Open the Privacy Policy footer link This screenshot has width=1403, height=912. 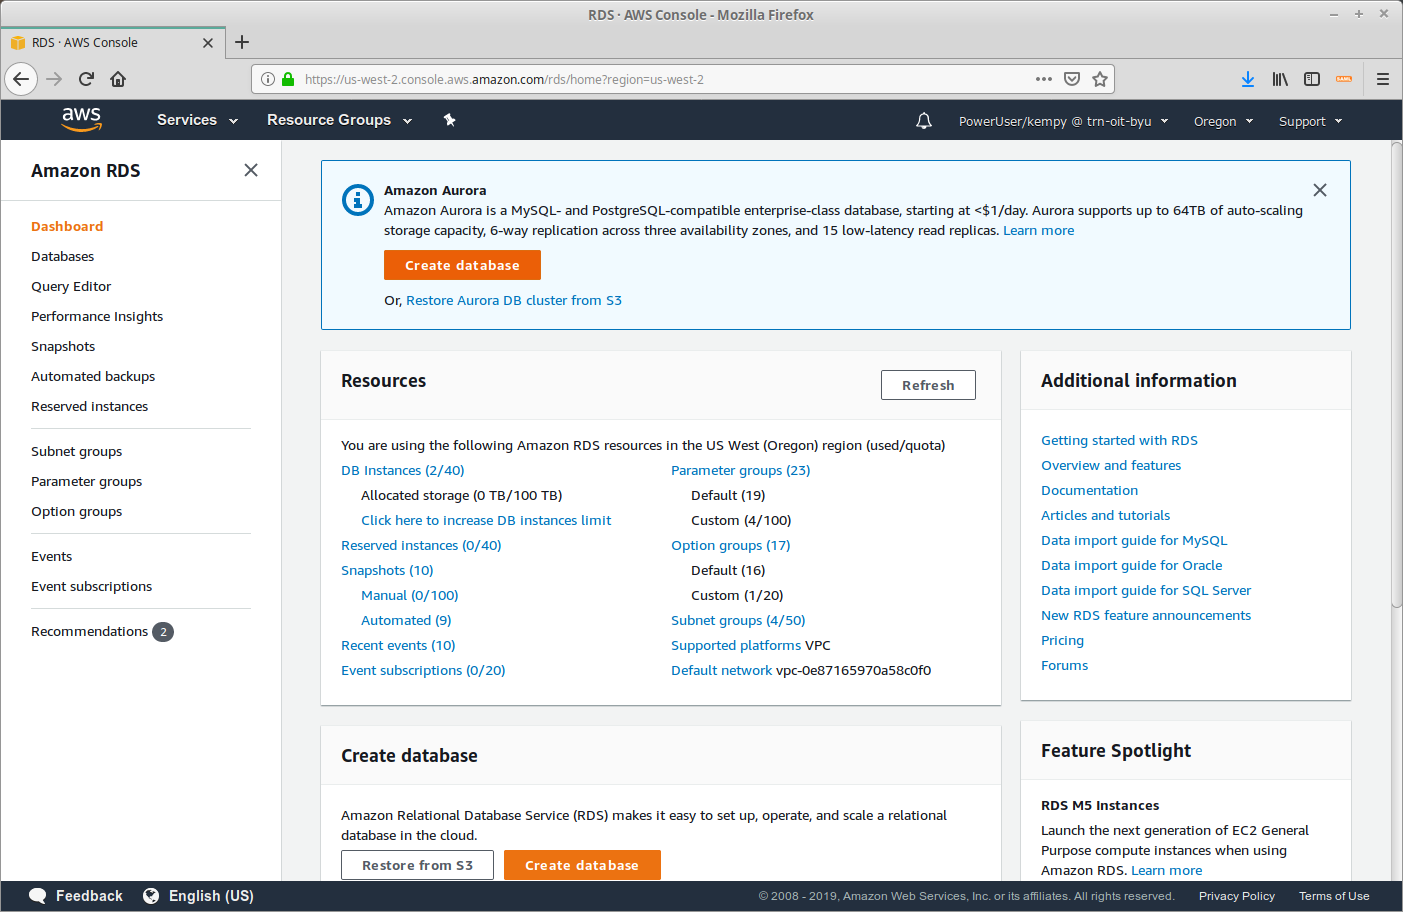click(x=1237, y=896)
